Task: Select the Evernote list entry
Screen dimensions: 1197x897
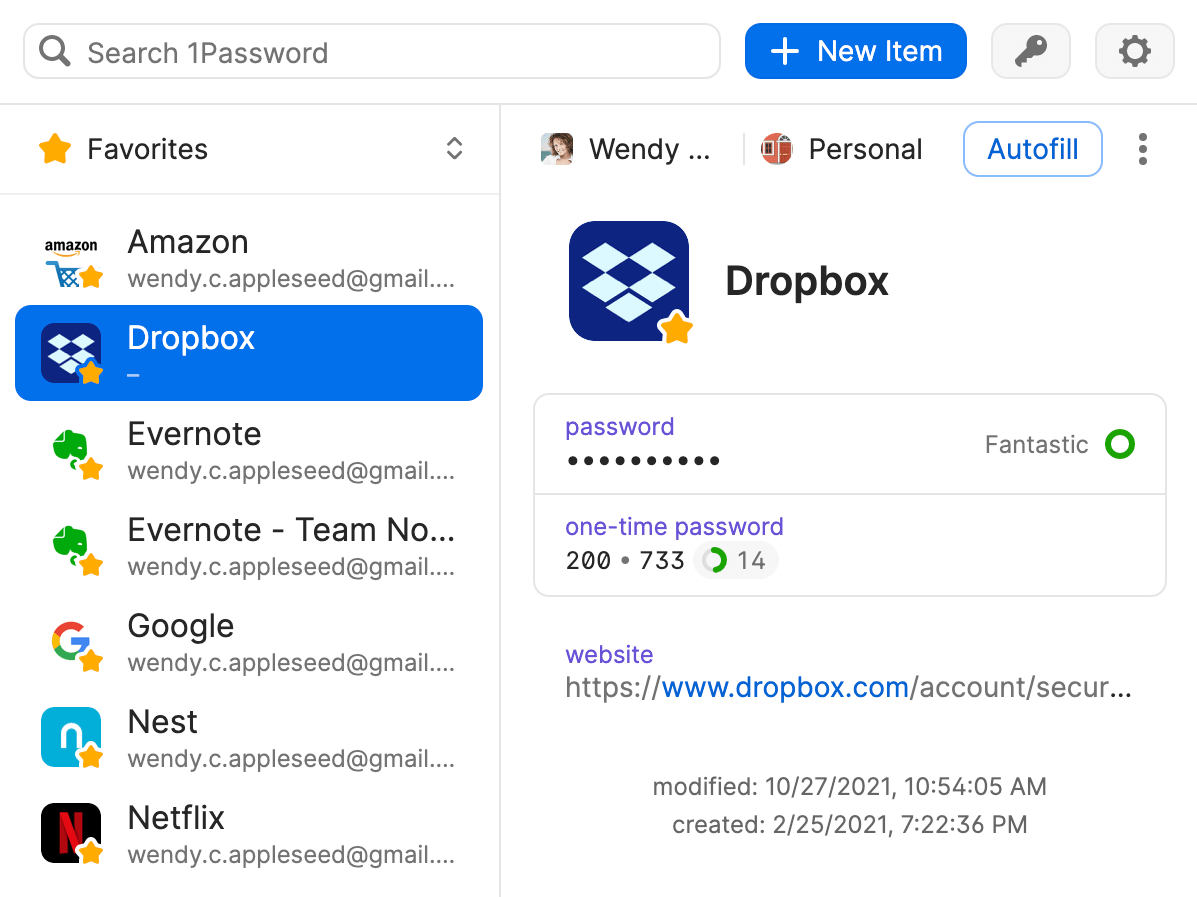Action: click(x=249, y=450)
